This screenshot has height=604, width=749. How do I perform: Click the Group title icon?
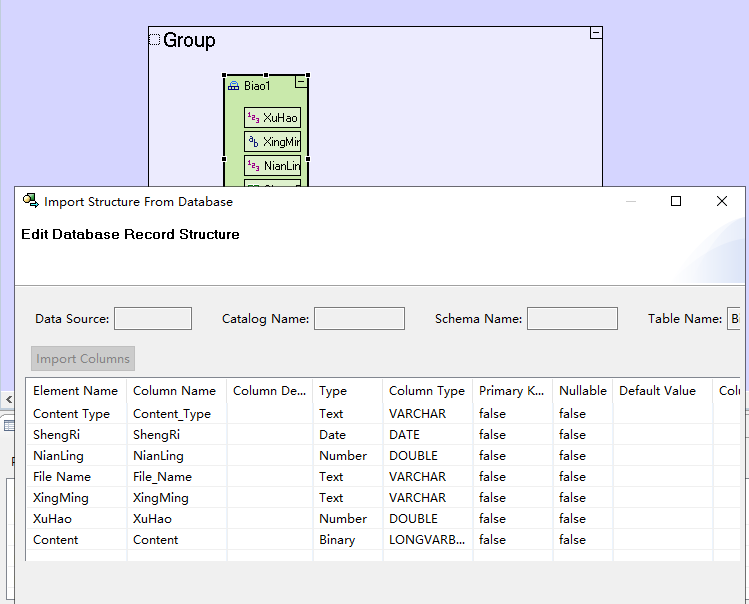coord(154,40)
